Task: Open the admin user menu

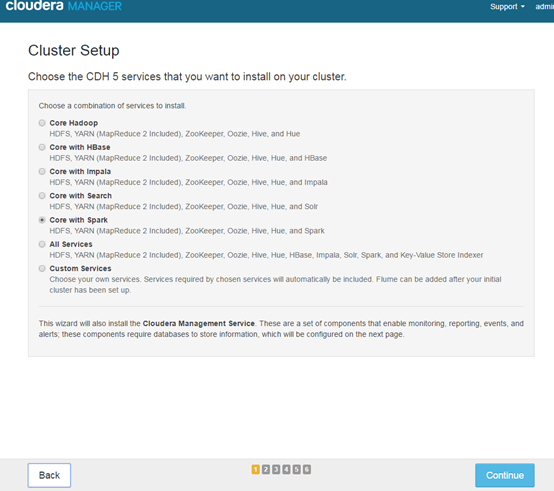Action: [x=544, y=7]
